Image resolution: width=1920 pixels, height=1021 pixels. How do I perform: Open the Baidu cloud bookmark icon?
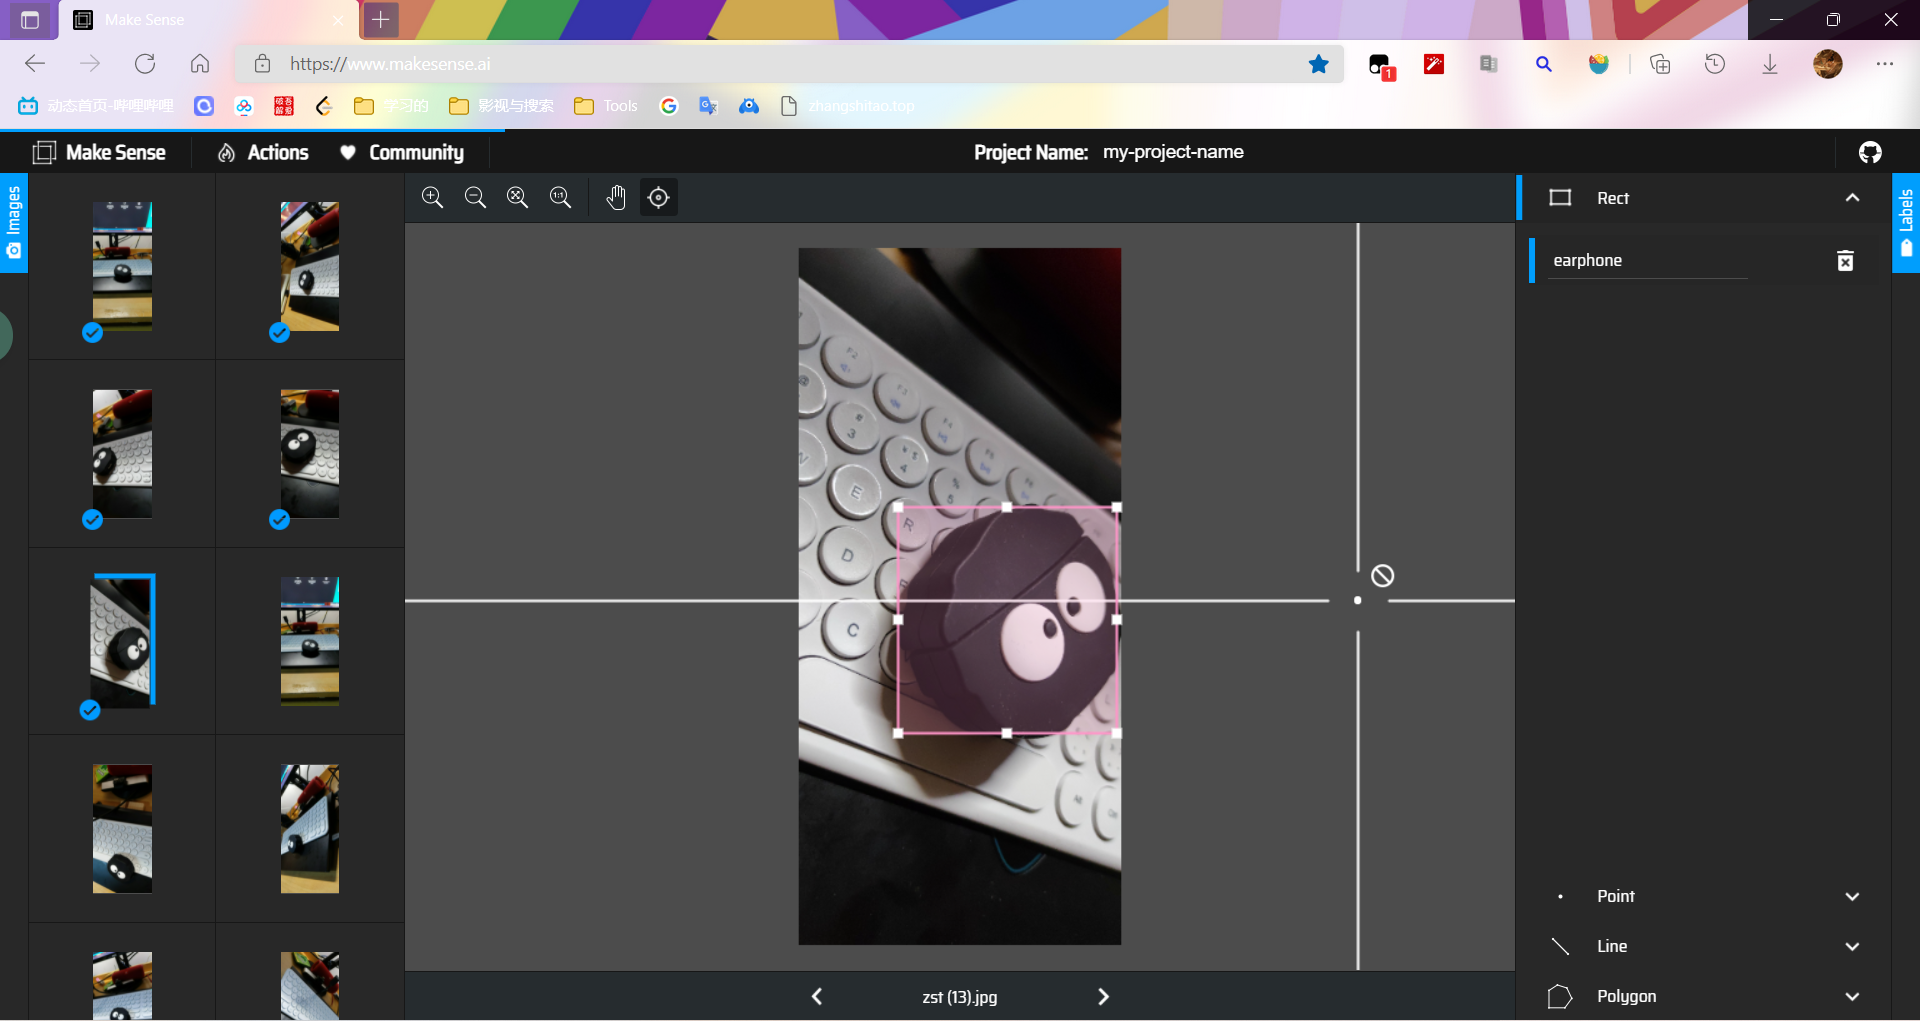[244, 106]
